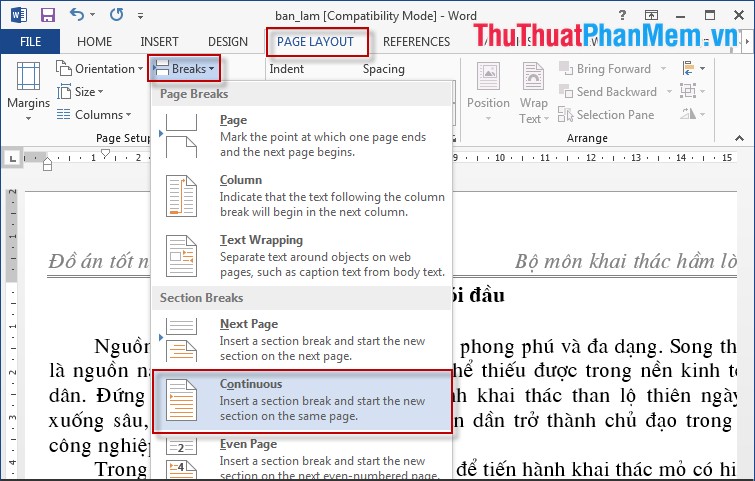This screenshot has height=481, width=755.
Task: Switch to the REFERENCES tab
Action: pos(417,42)
